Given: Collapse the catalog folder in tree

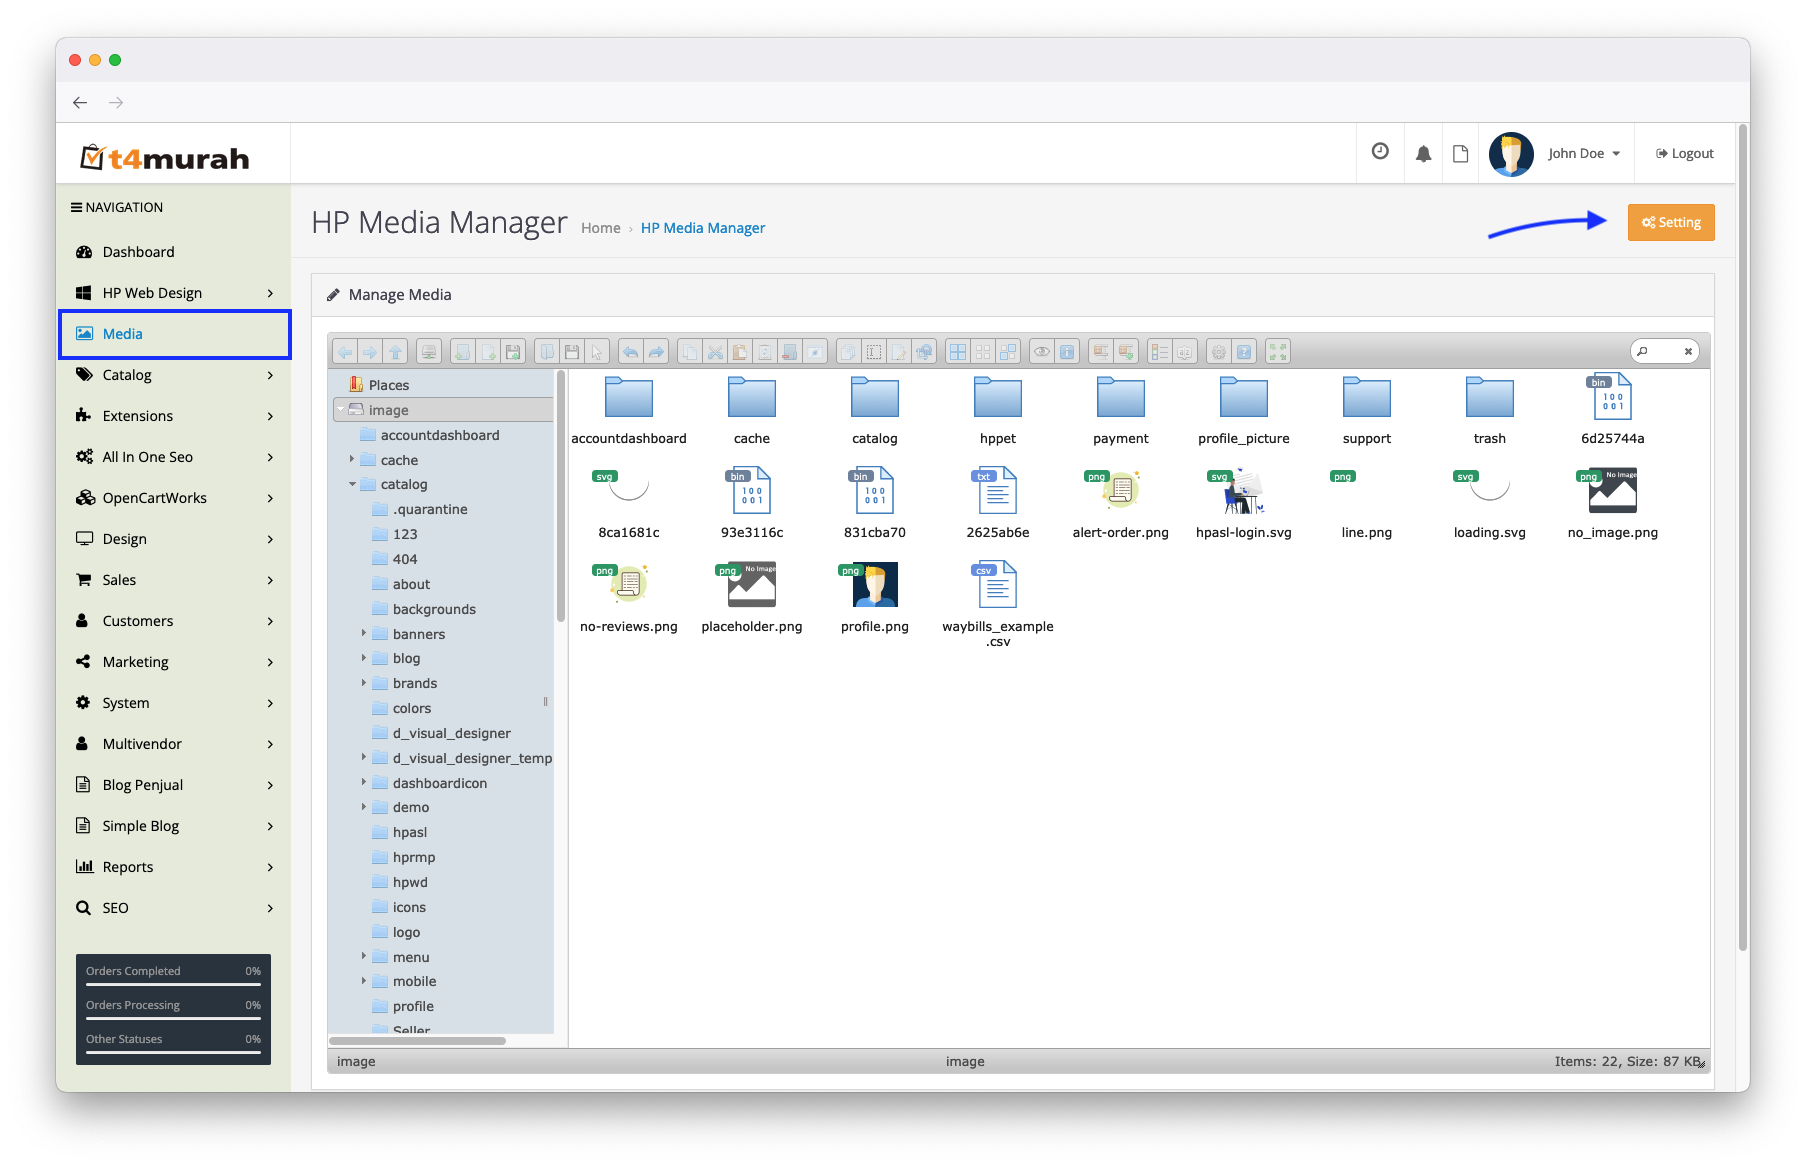Looking at the screenshot, I should point(352,484).
